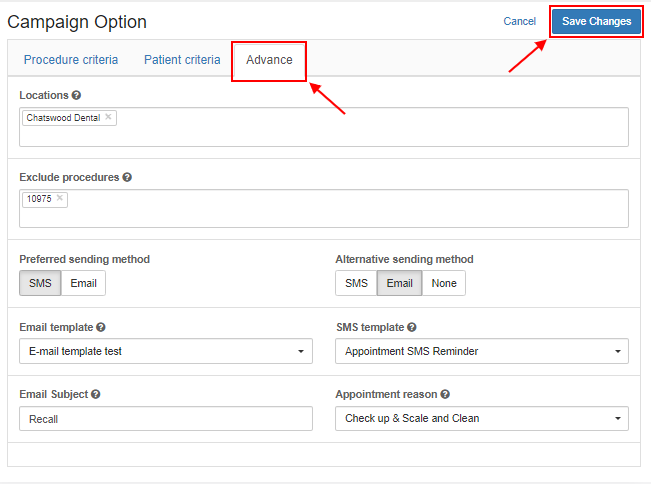The height and width of the screenshot is (484, 651).
Task: Click inside the Locations tag field
Action: click(324, 127)
